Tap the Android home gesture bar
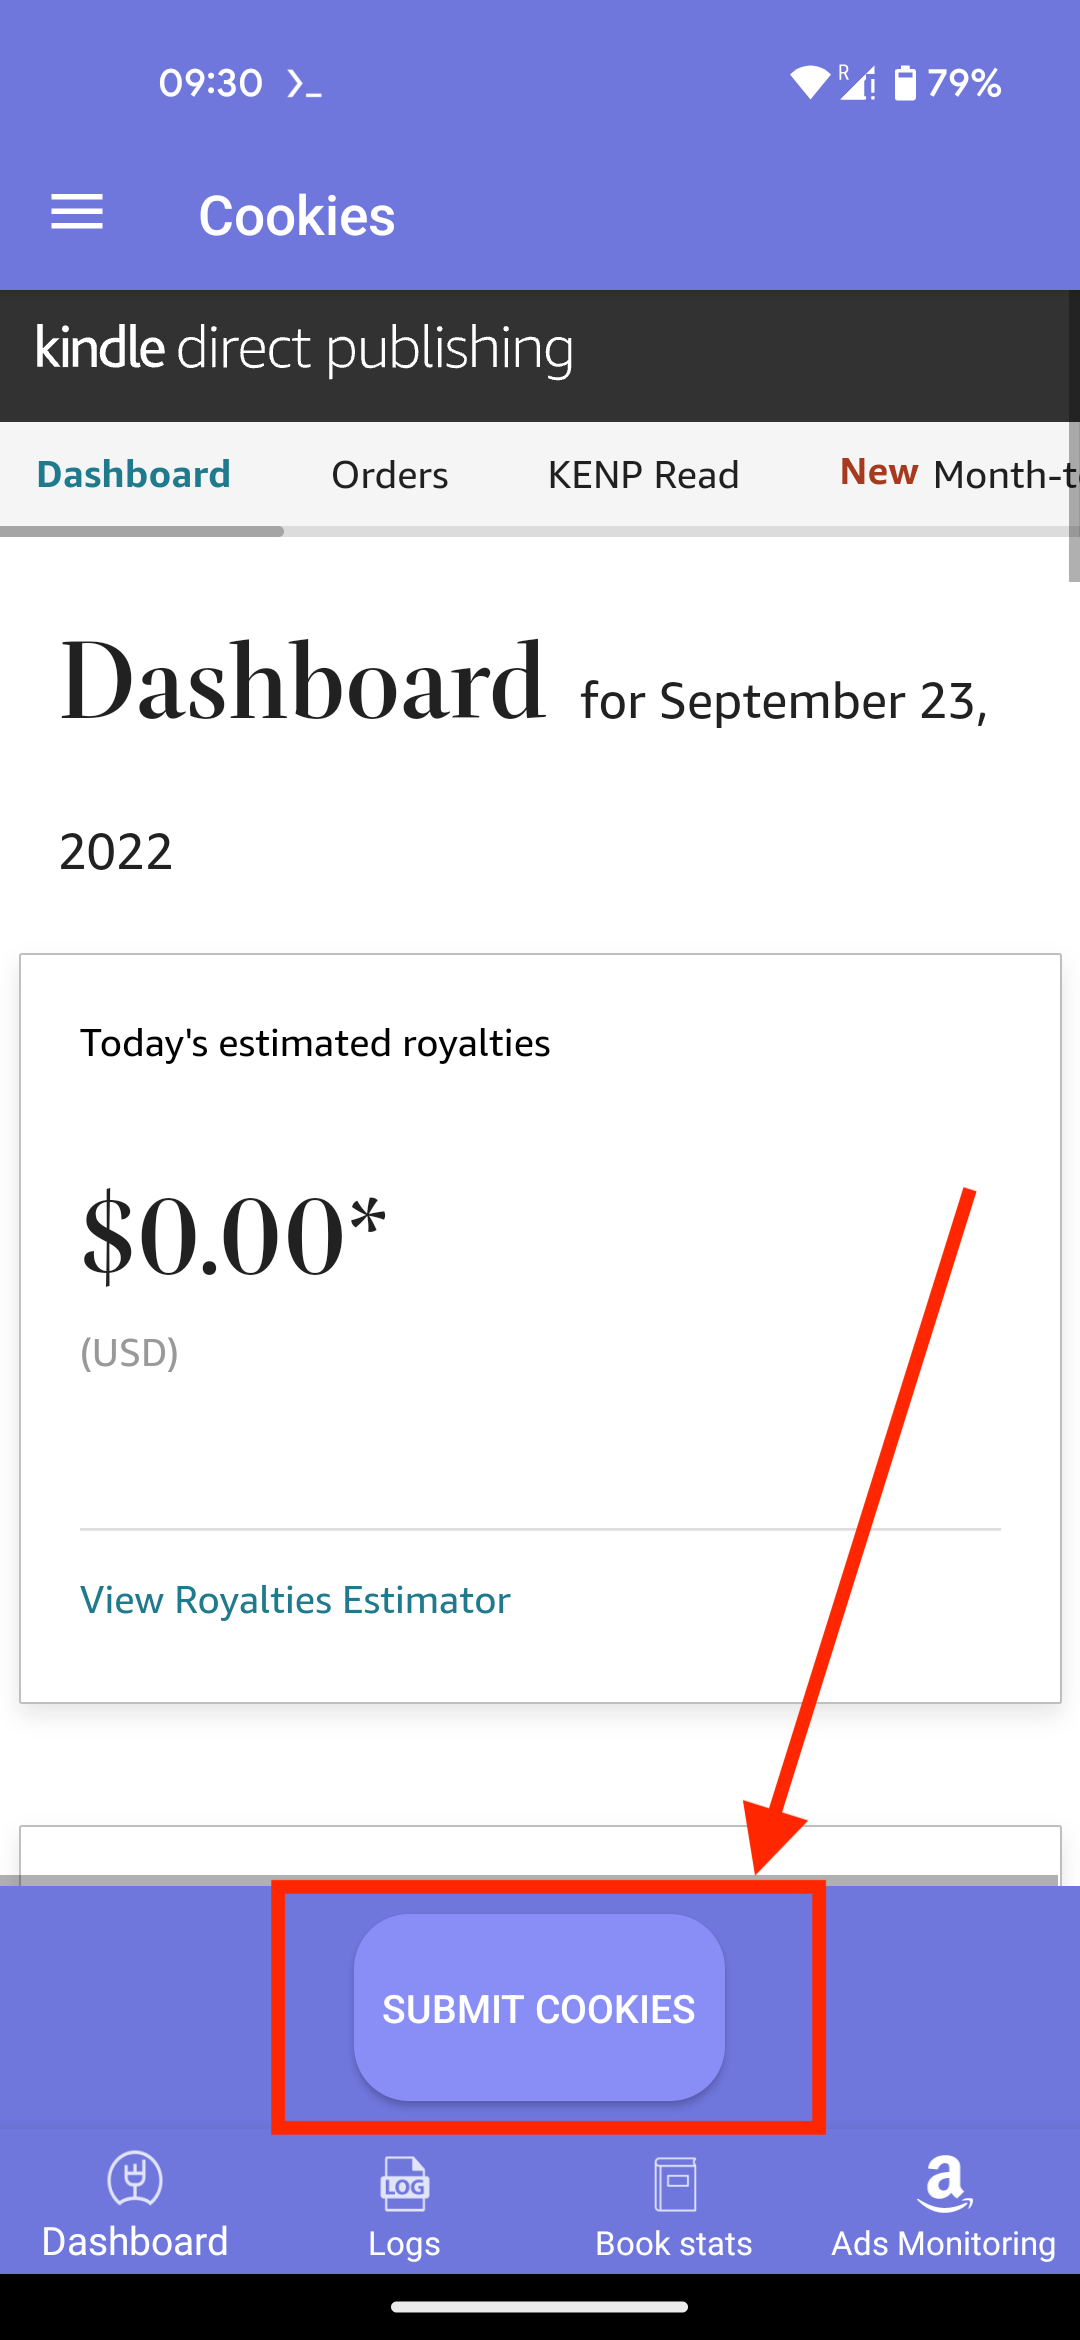This screenshot has height=2340, width=1080. (x=540, y=2308)
